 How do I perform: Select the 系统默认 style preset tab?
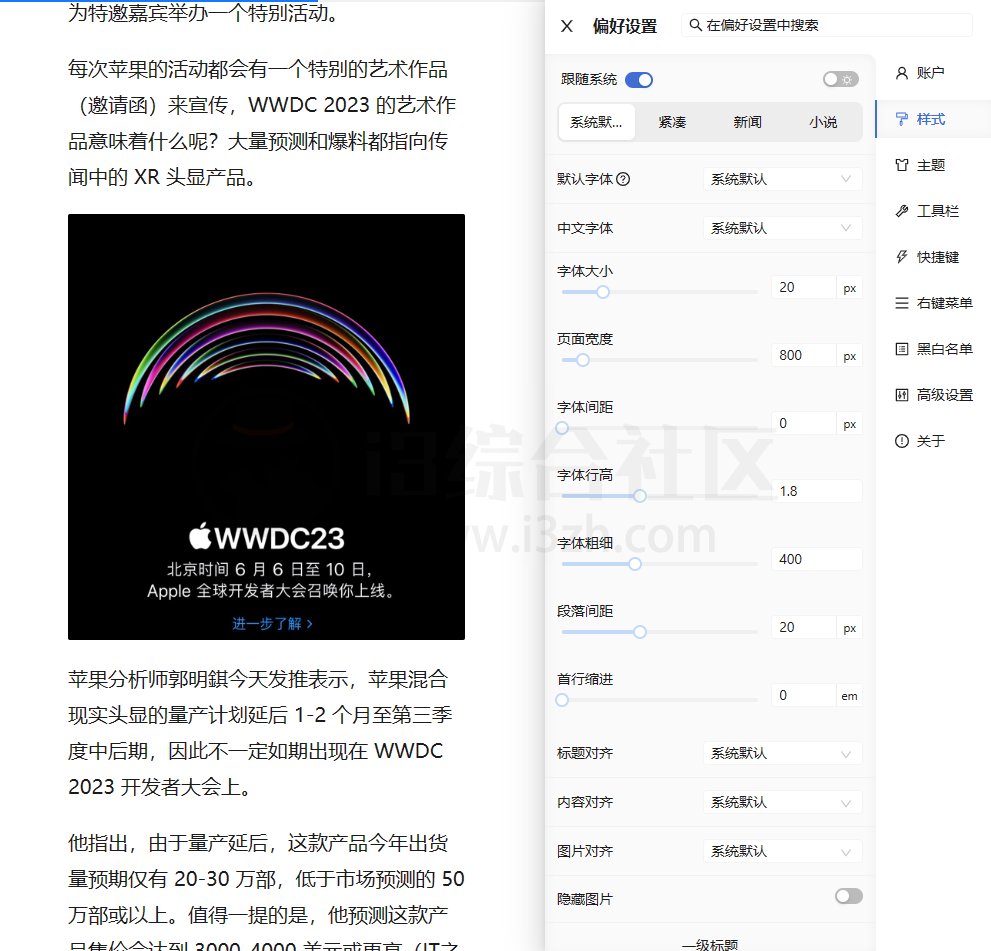tap(597, 122)
